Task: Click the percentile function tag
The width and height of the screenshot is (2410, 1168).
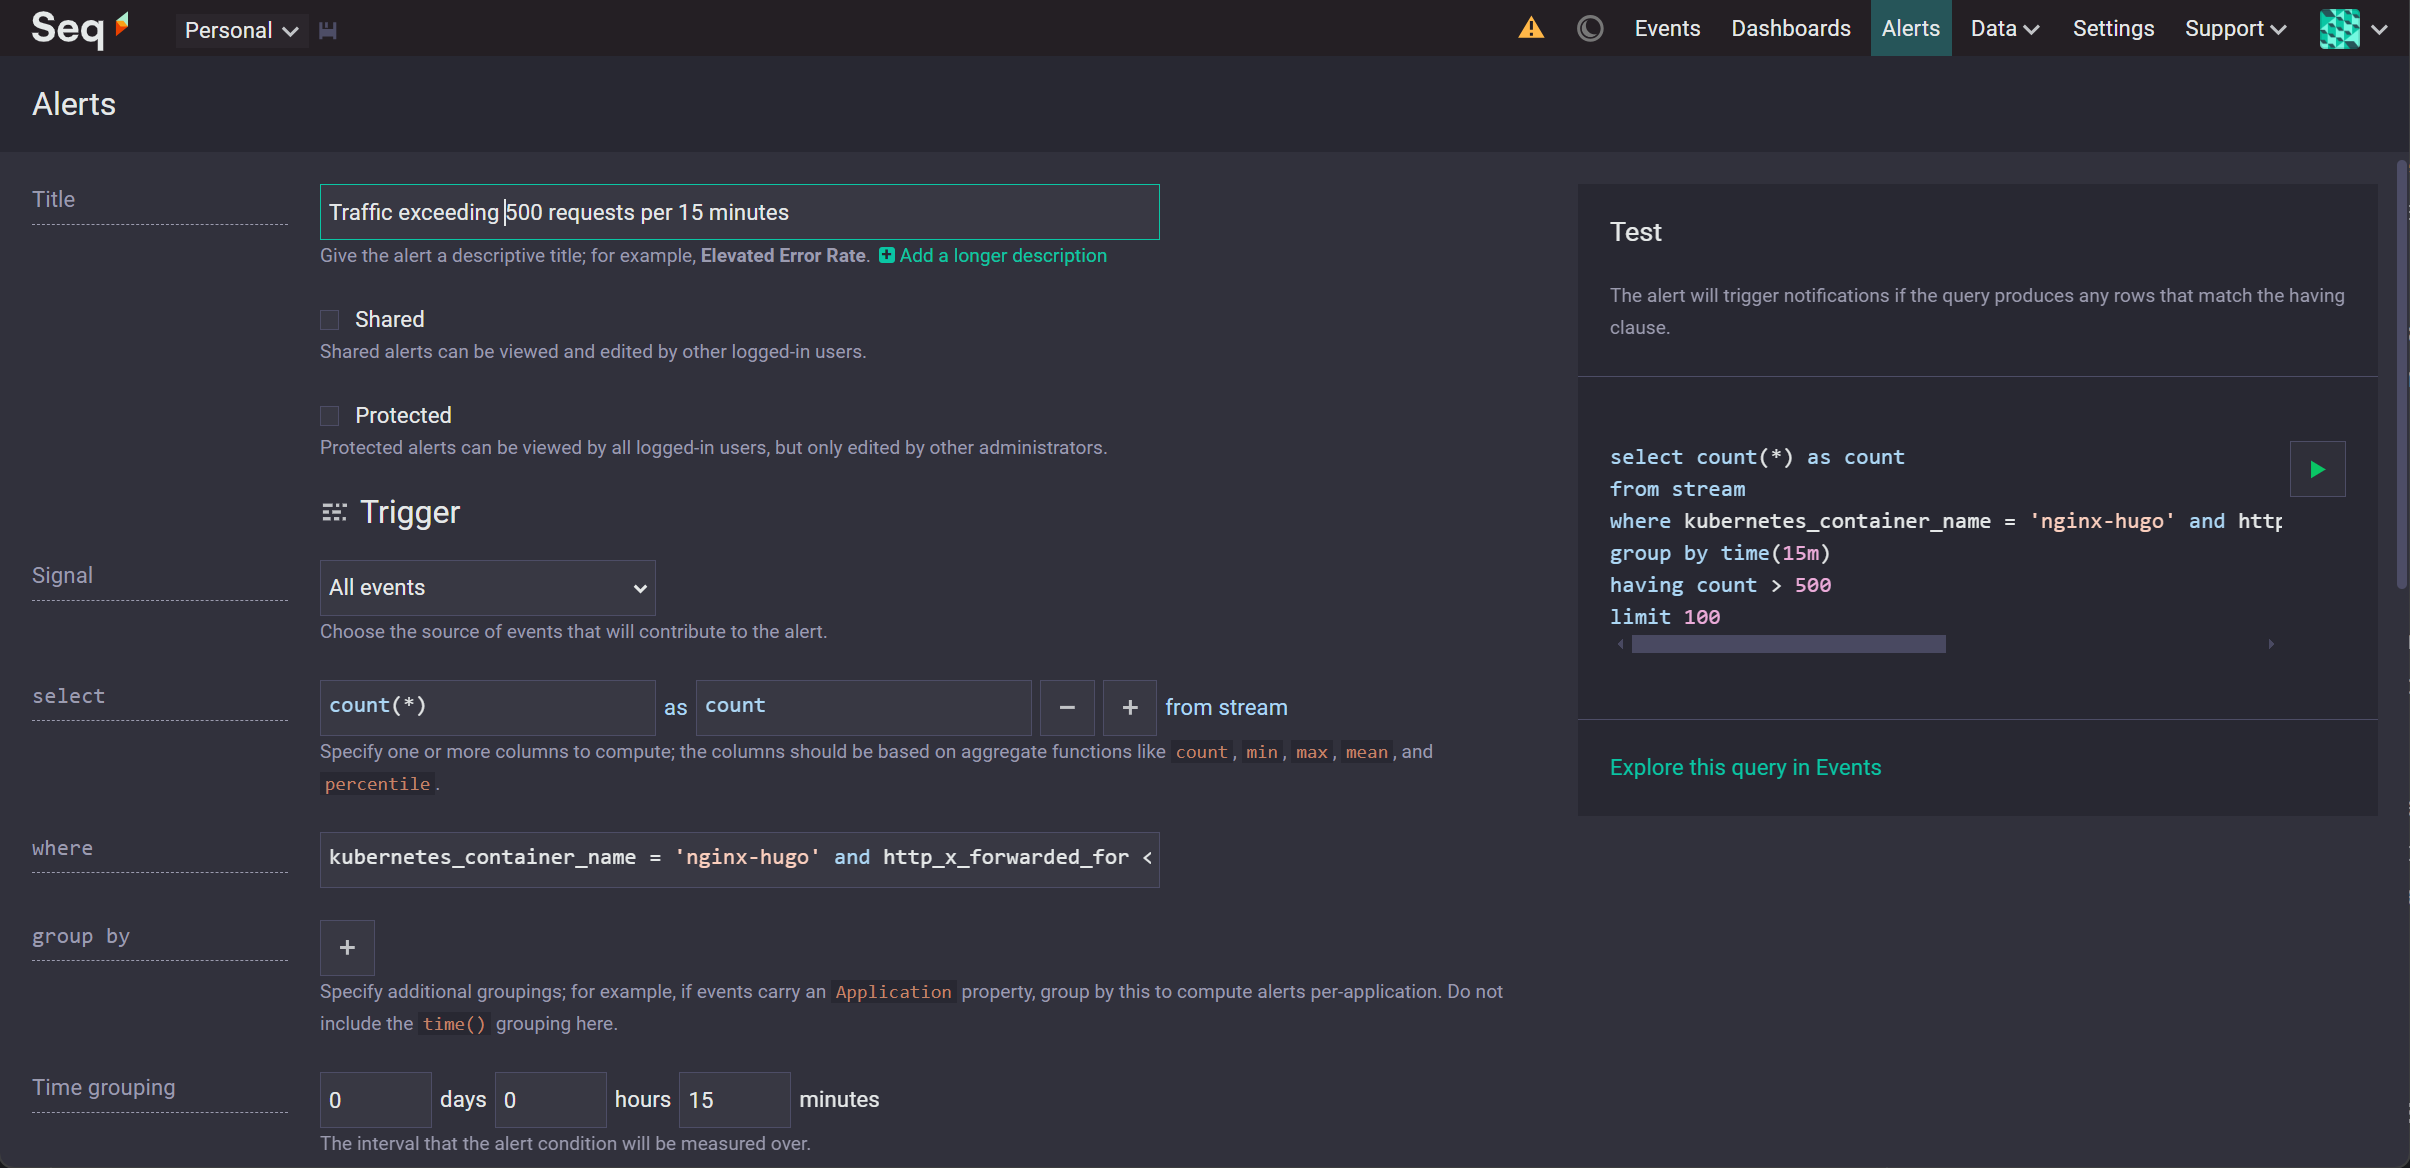Action: pyautogui.click(x=377, y=784)
